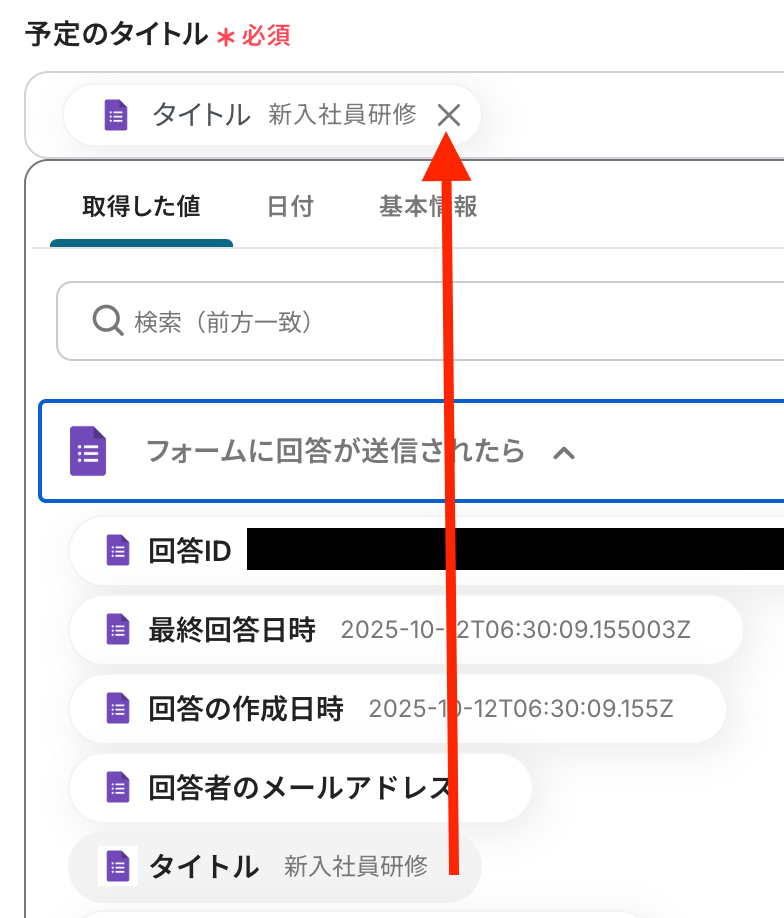Open the 基本情報 tab
Viewport: 784px width, 918px height.
click(428, 207)
